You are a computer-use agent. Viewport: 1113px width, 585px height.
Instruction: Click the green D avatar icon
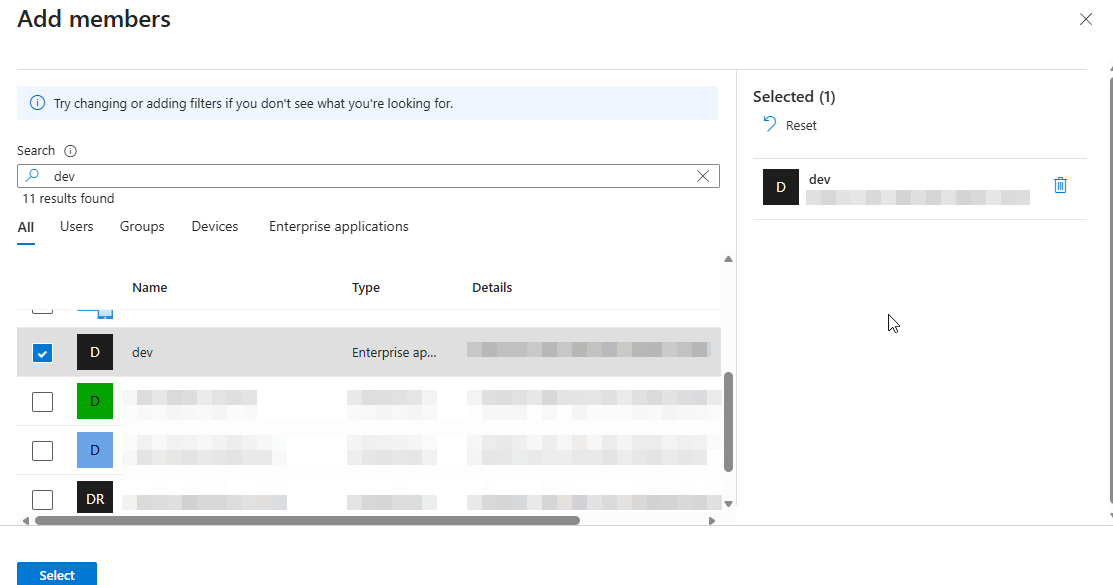pos(95,401)
